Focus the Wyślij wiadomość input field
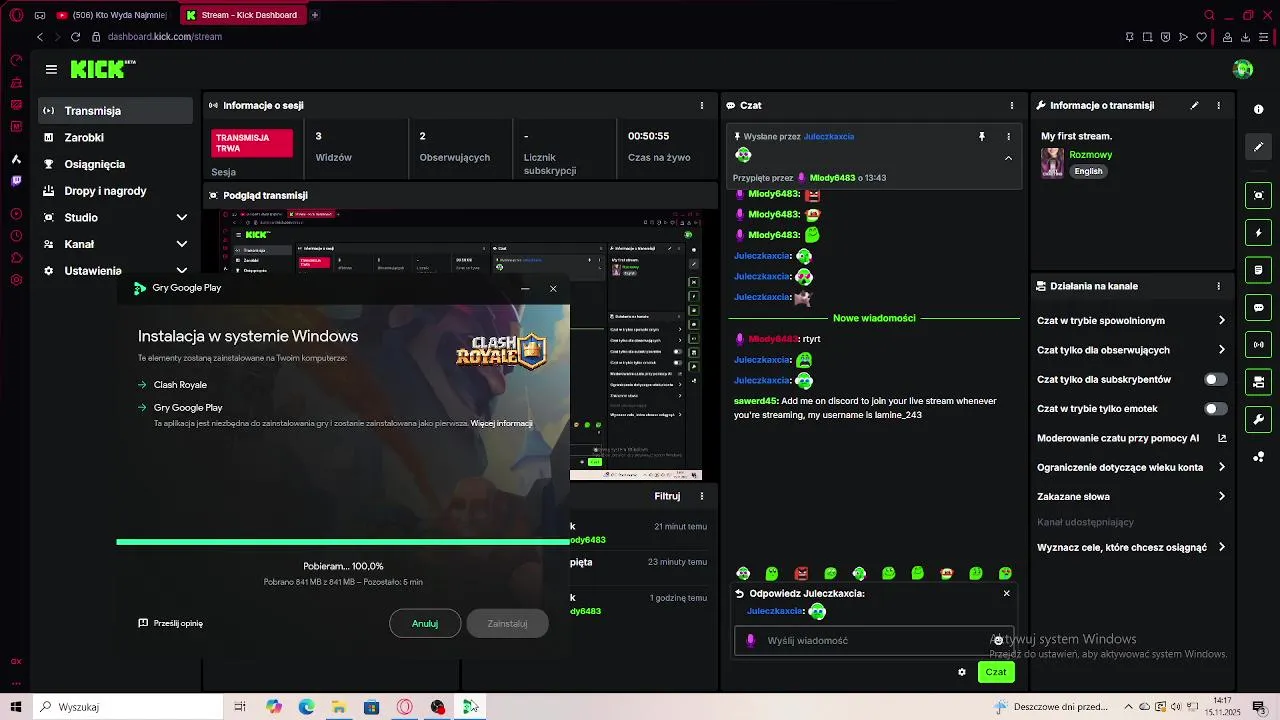1280x720 pixels. coord(875,640)
